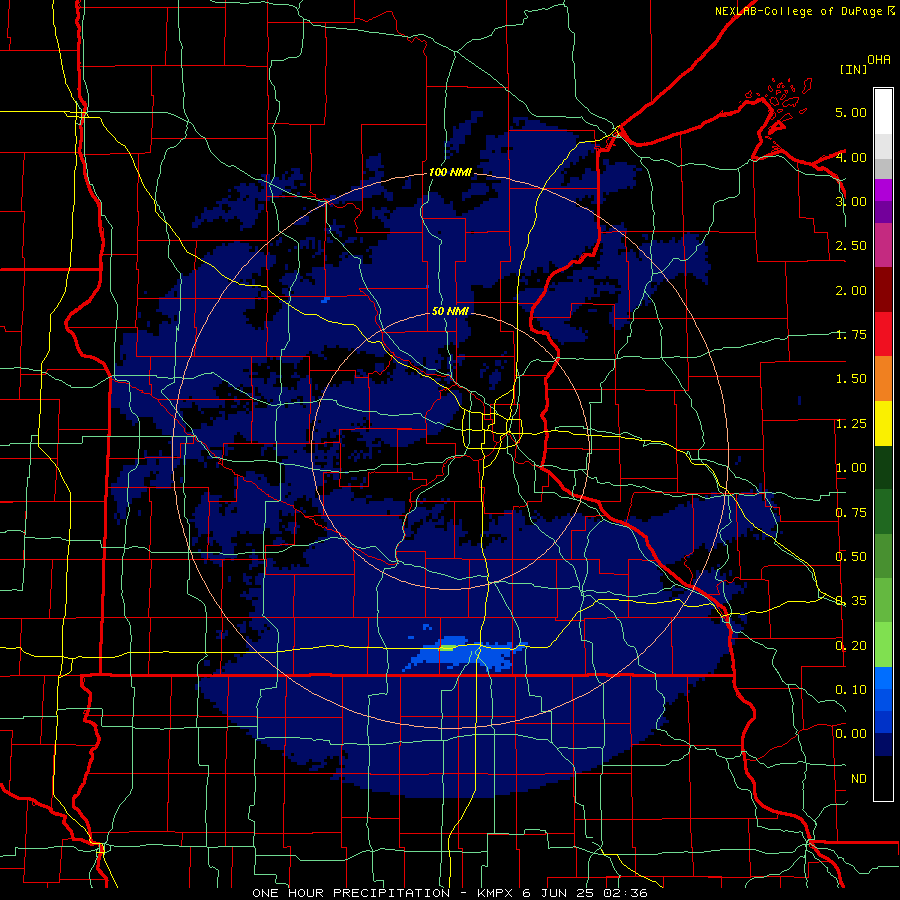Pick the lime green swatch above 0.20
This screenshot has height=900, width=900.
pyautogui.click(x=883, y=645)
